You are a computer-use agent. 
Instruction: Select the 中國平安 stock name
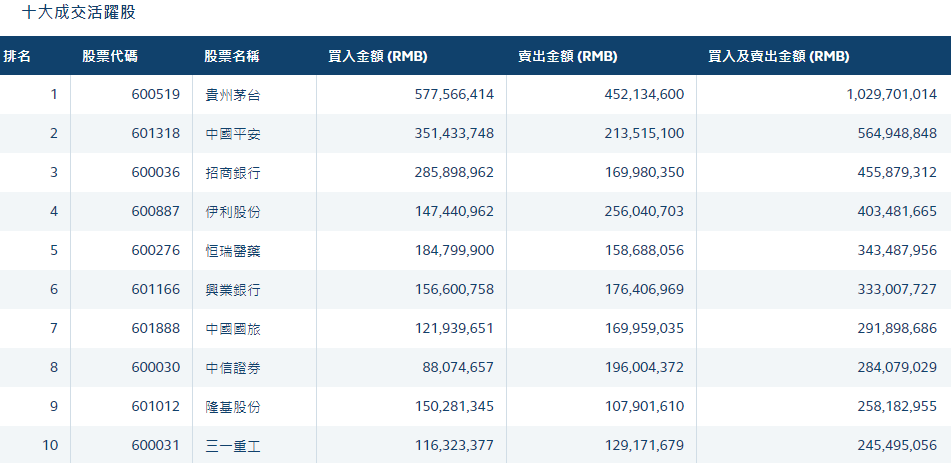pyautogui.click(x=233, y=134)
